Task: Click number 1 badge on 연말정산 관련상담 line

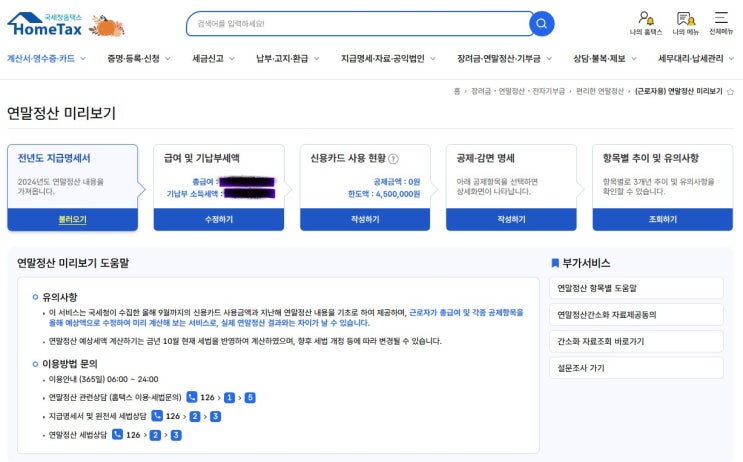Action: tap(229, 398)
